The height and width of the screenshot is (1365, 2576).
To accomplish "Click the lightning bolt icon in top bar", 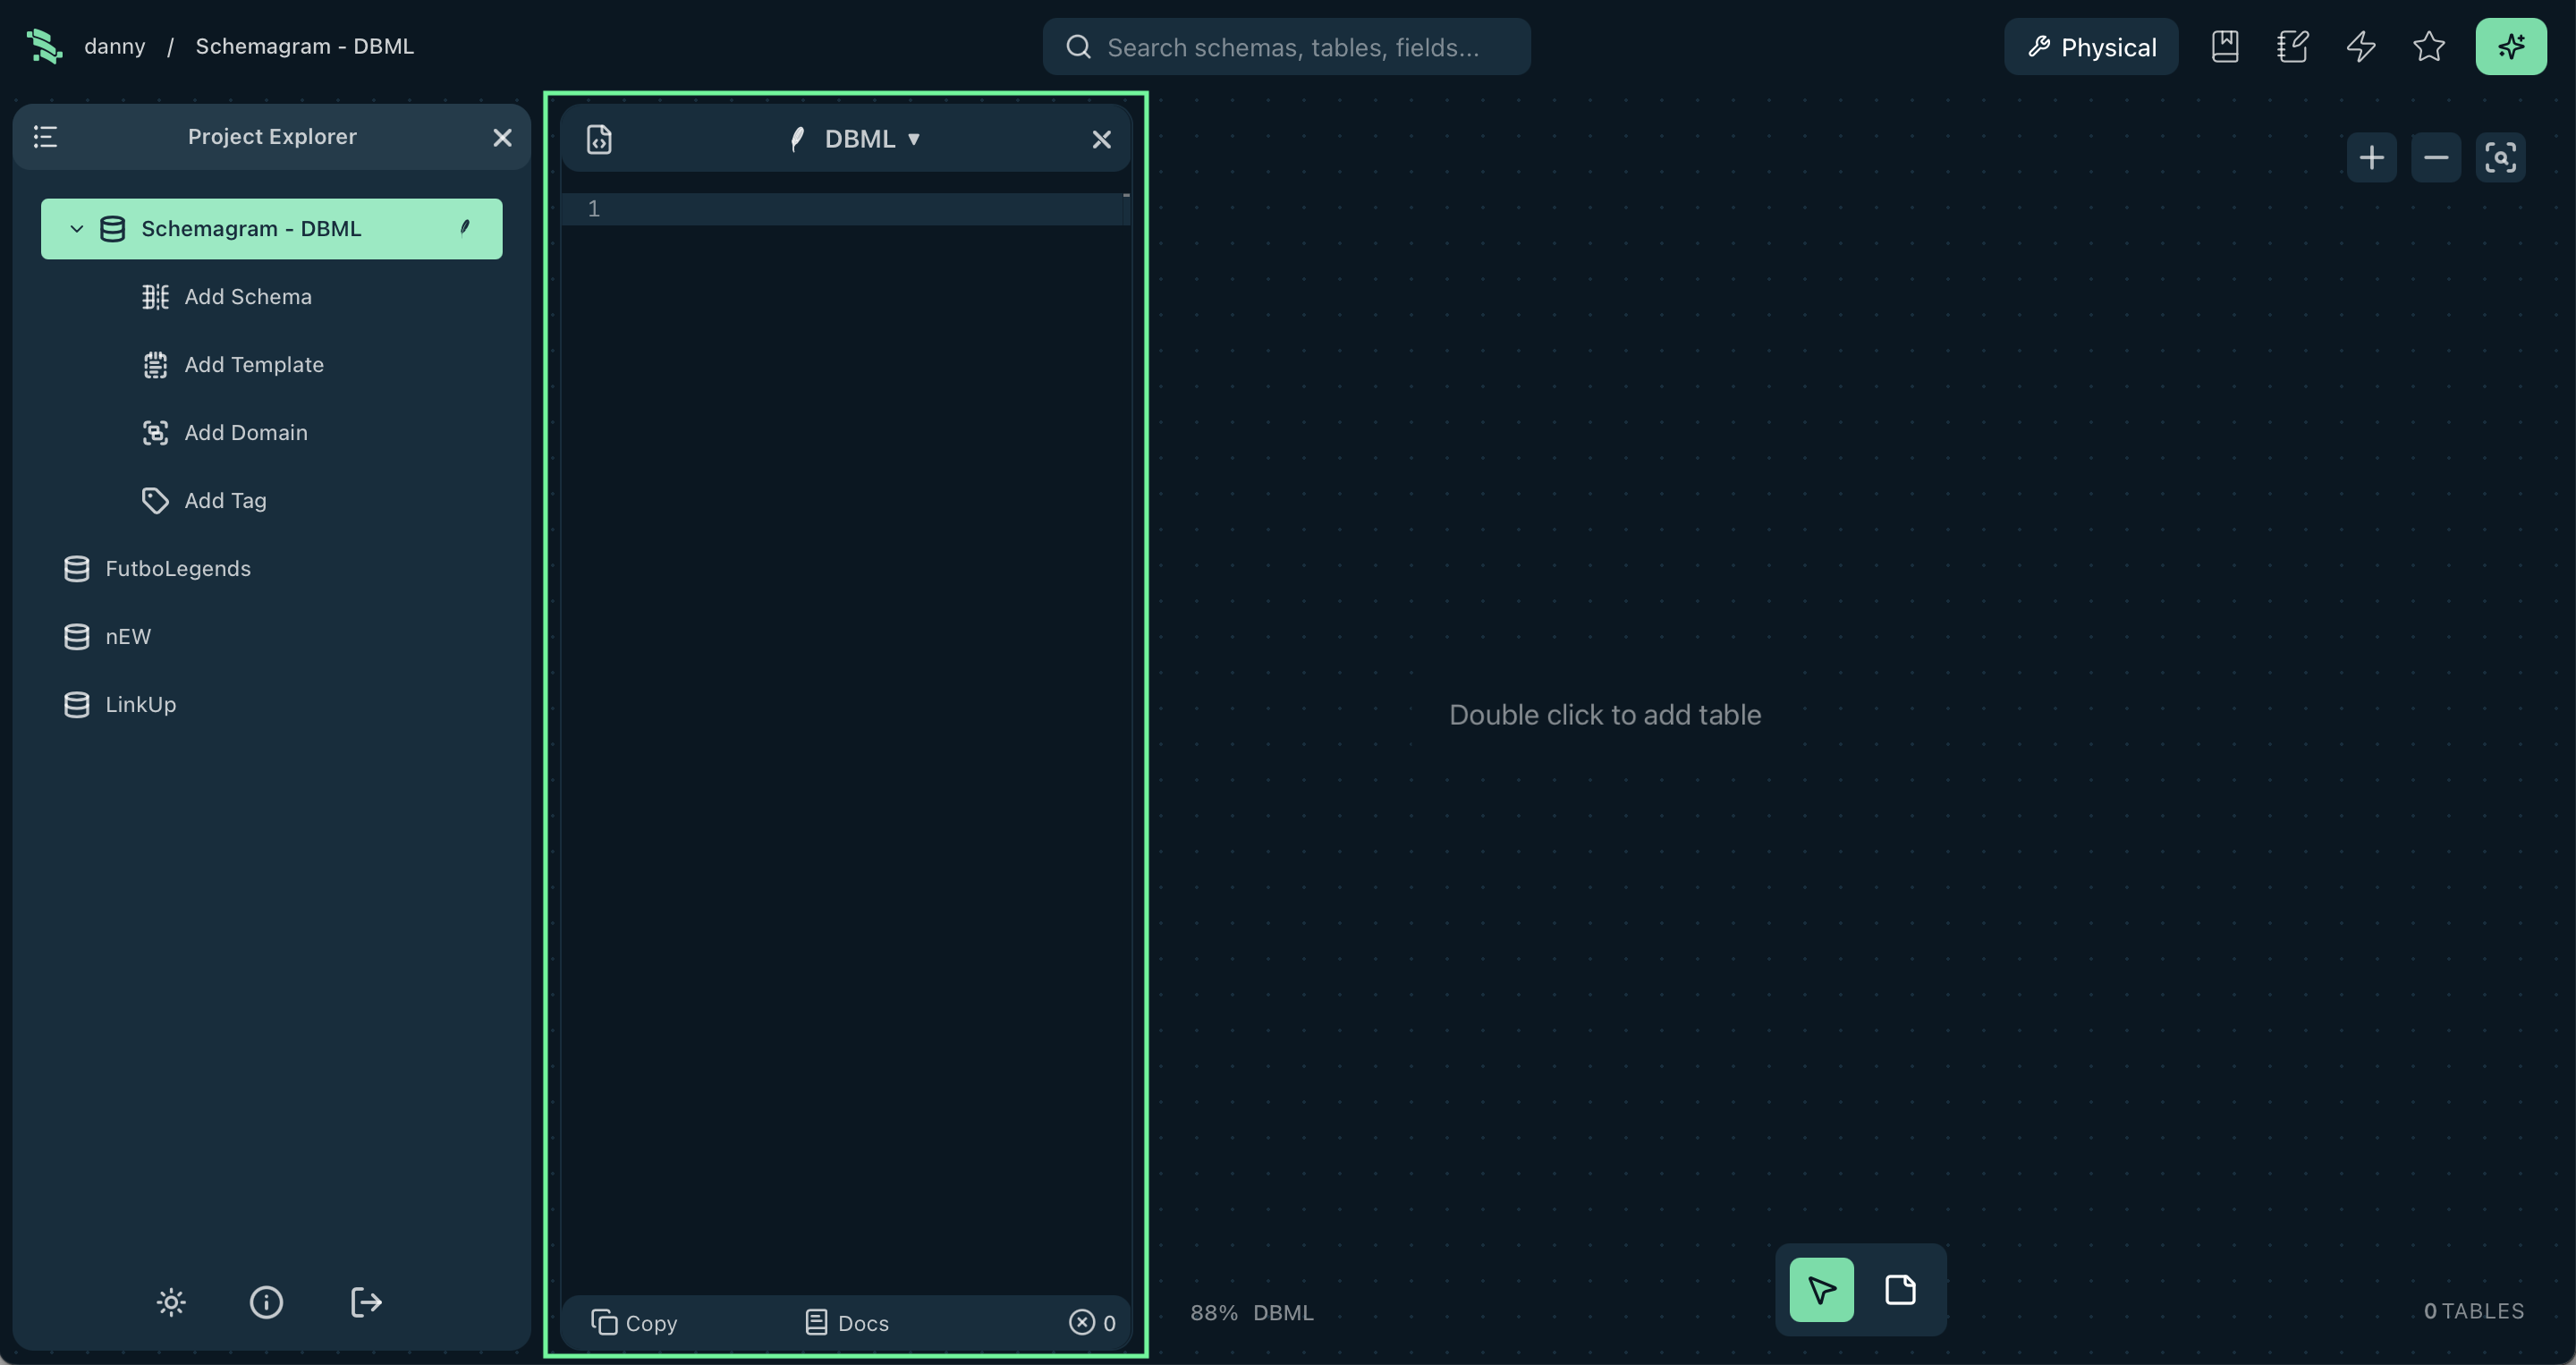I will (2360, 47).
